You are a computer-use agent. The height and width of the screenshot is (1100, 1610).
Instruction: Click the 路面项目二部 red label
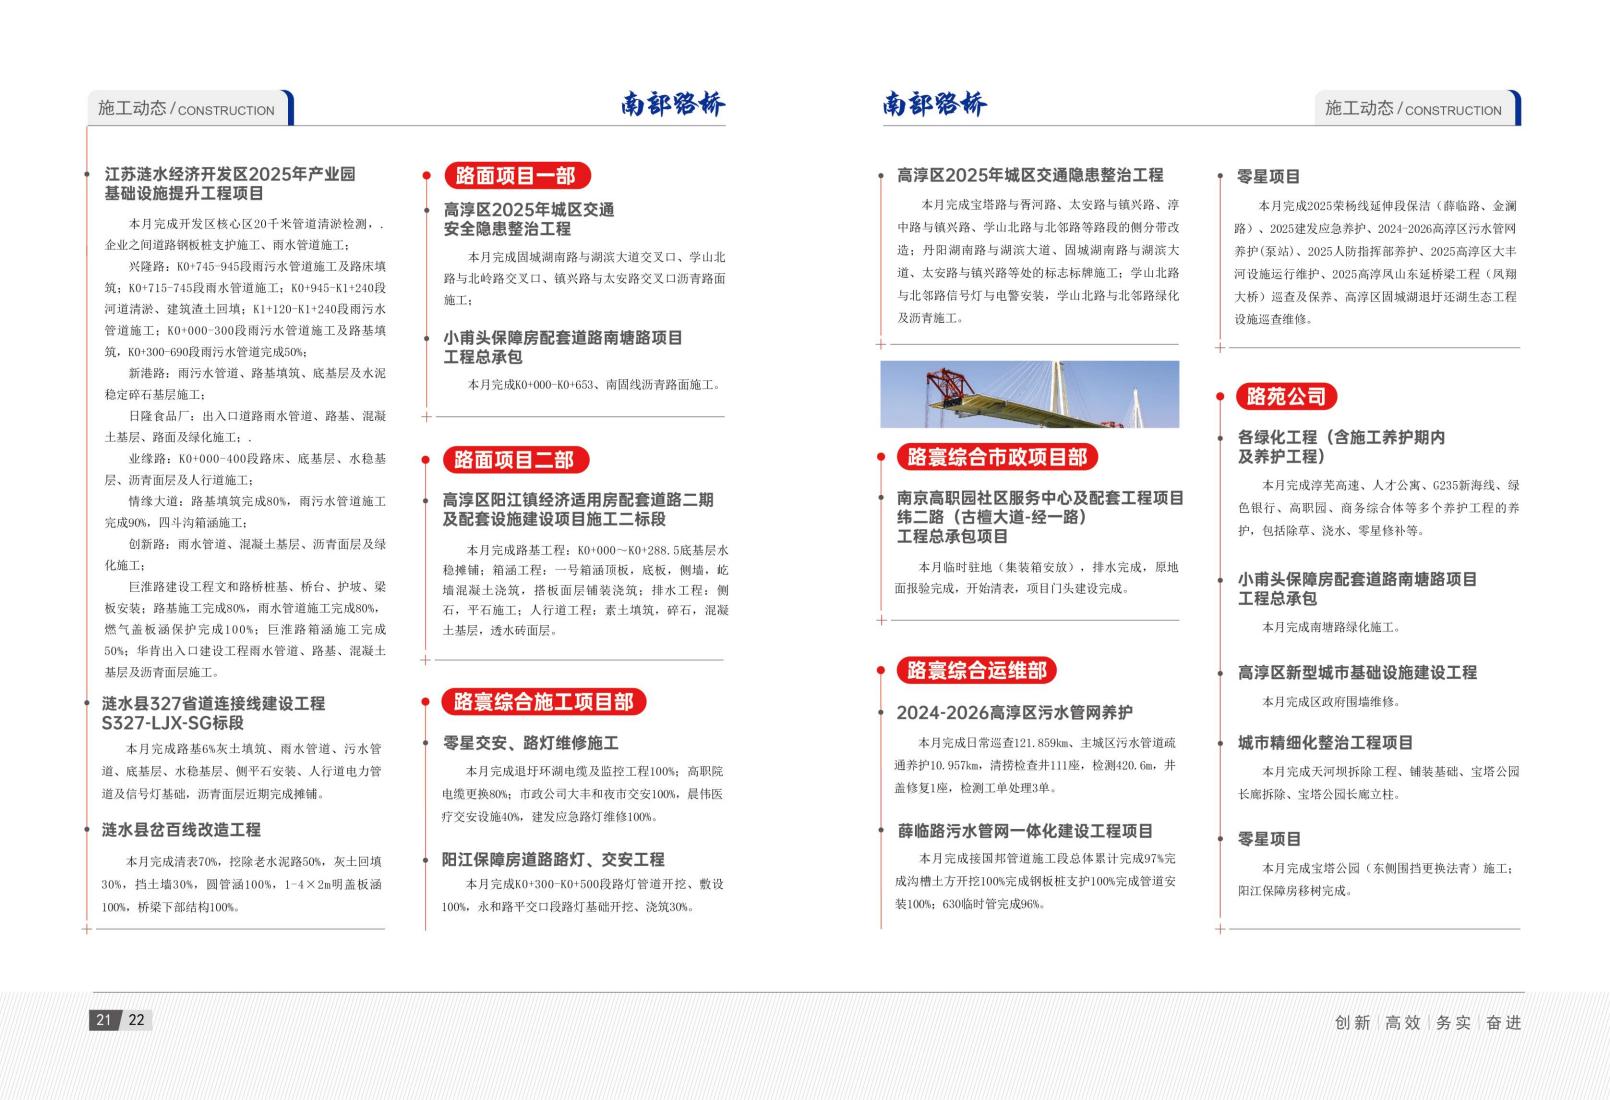[516, 460]
